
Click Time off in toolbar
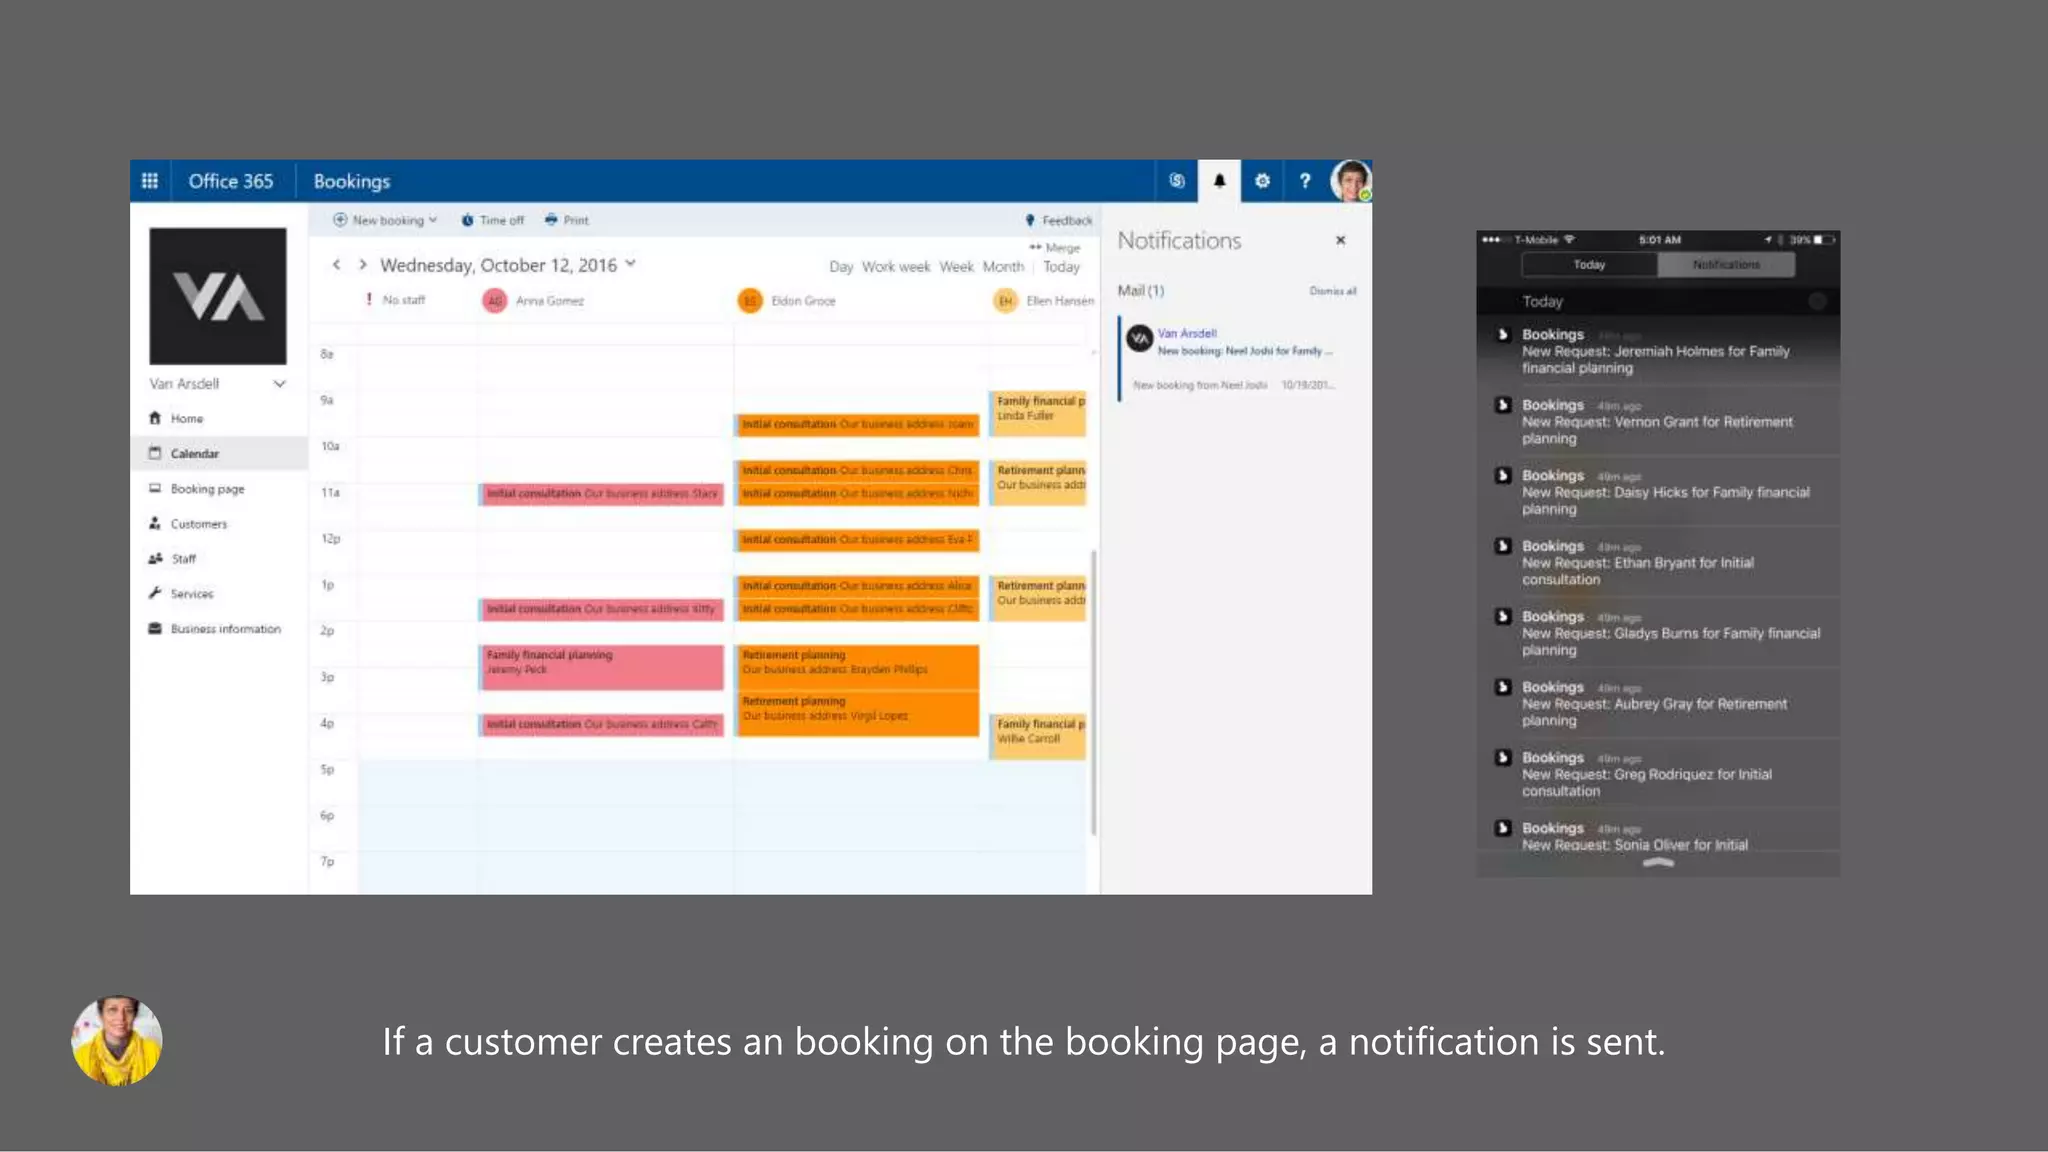[492, 220]
